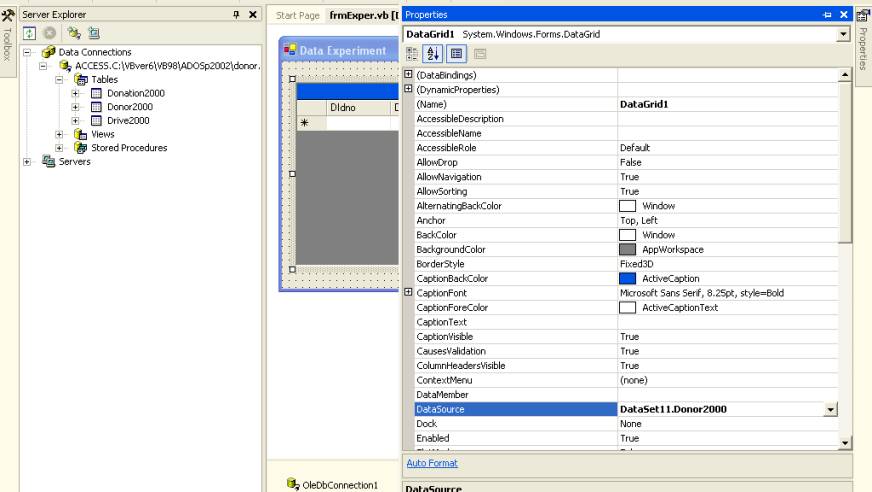Click the new row asterisk in DataGrid
Screen dimensions: 872x492
point(304,123)
